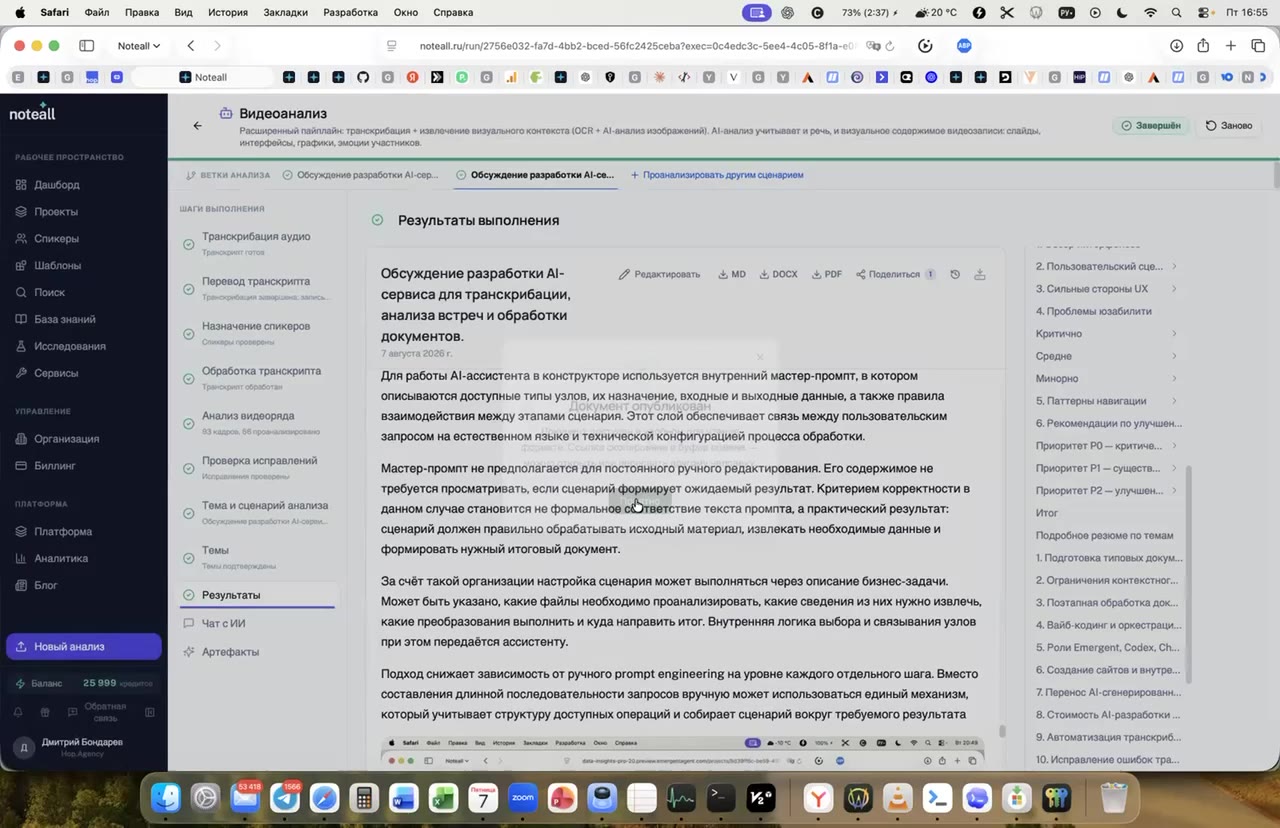Open Закладки menu in menu bar
1280x828 pixels.
point(287,13)
